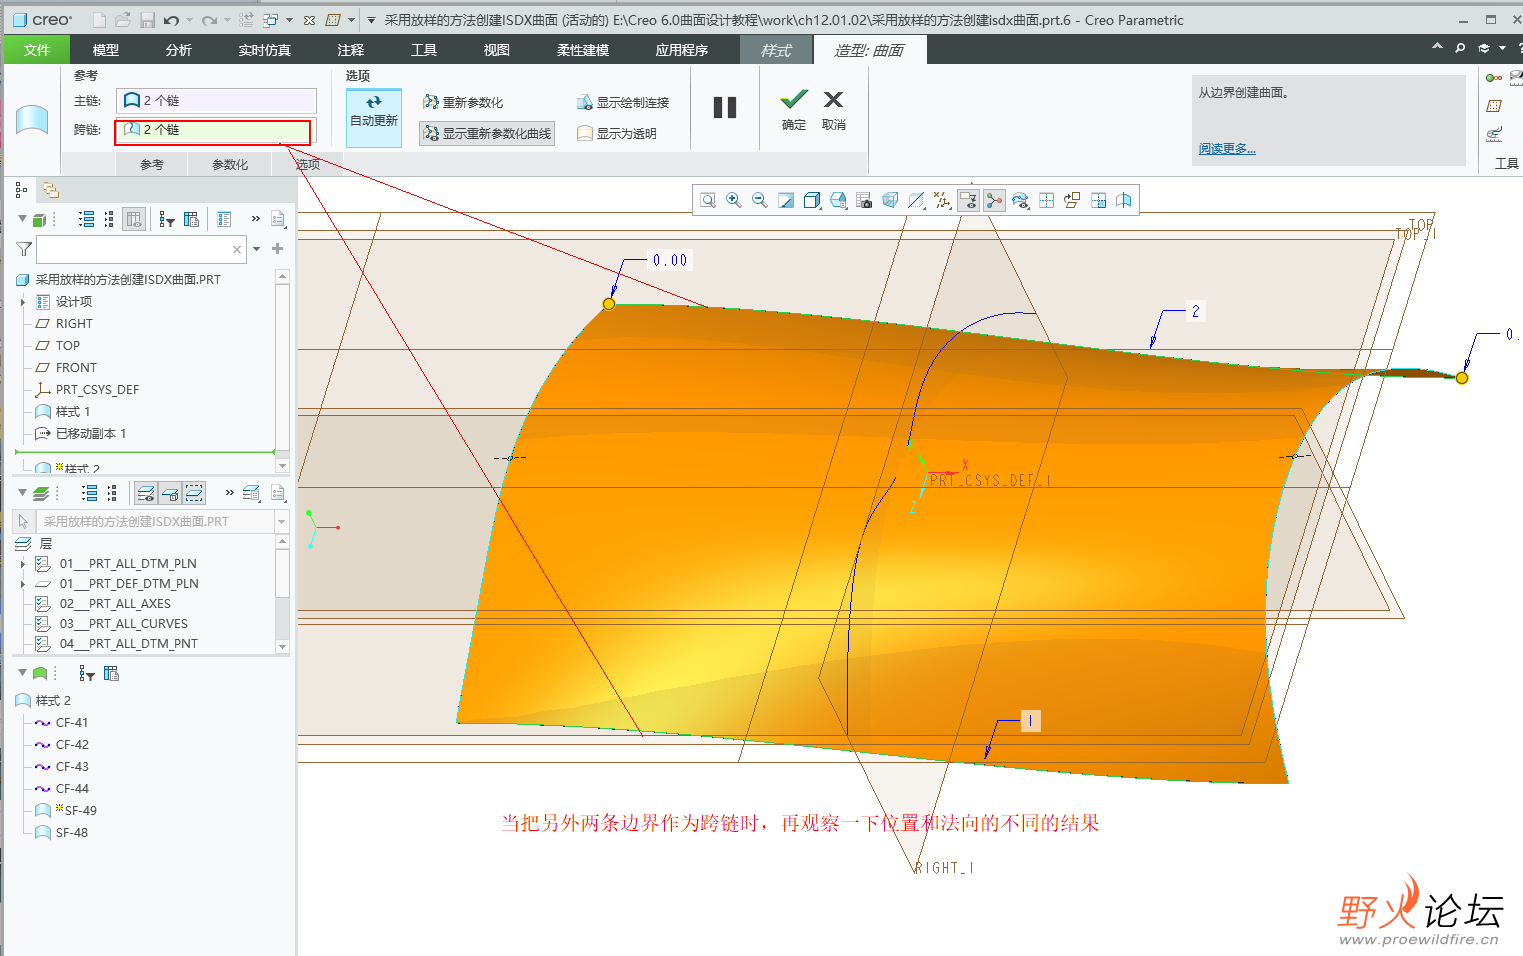Open the 参考 slide-down panel tab

pos(151,164)
